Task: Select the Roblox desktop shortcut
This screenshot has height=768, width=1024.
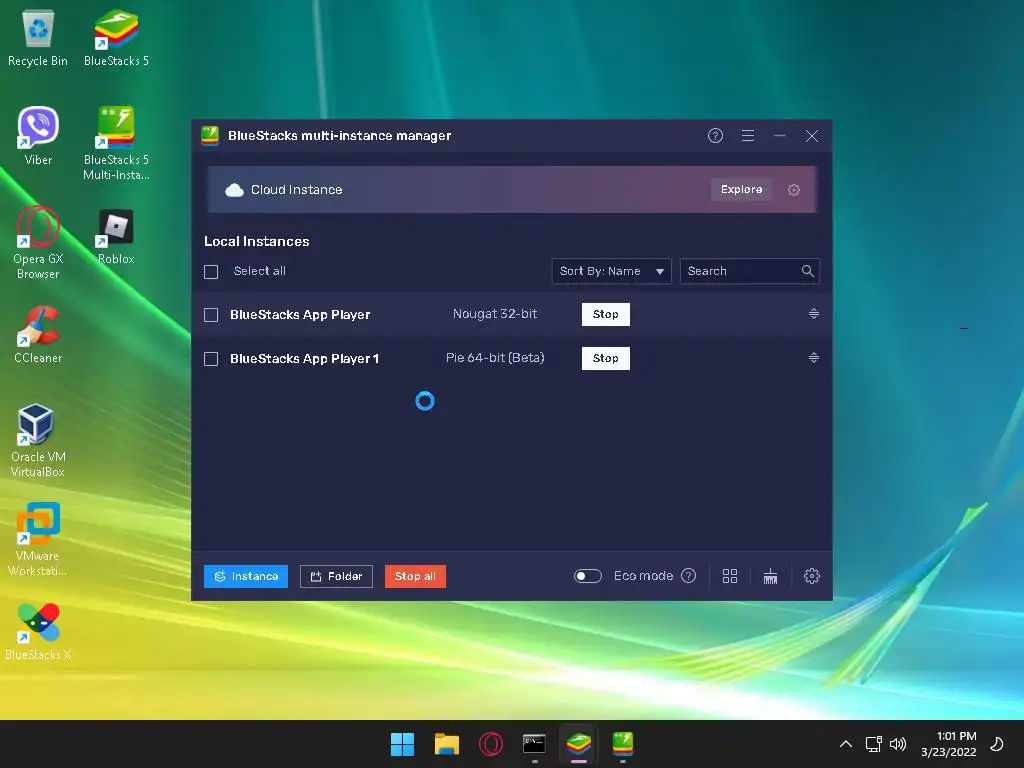Action: point(116,236)
